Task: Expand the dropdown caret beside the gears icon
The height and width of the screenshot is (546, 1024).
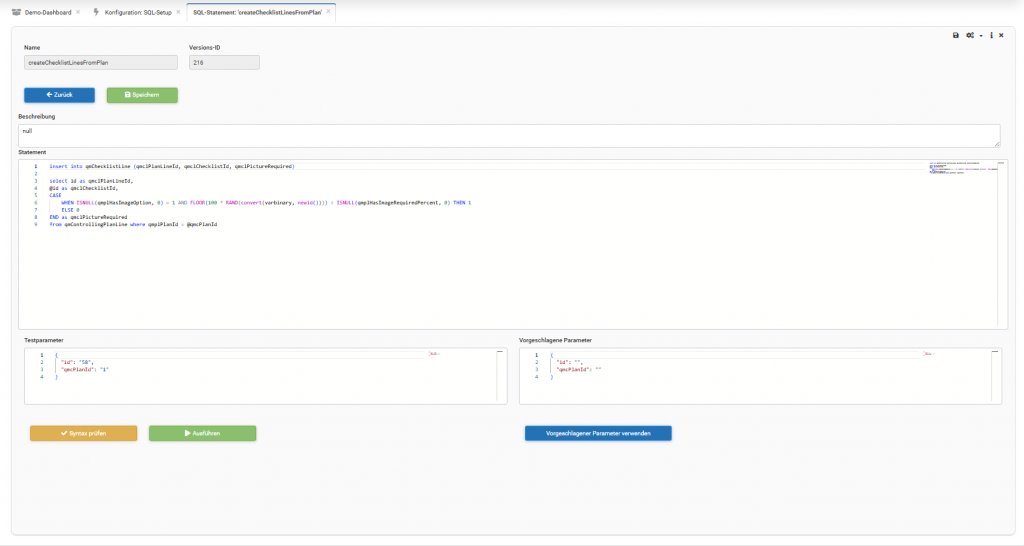Action: (981, 36)
